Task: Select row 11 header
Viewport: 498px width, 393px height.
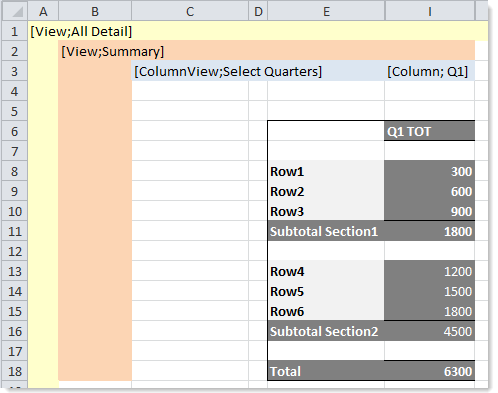Action: tap(15, 231)
